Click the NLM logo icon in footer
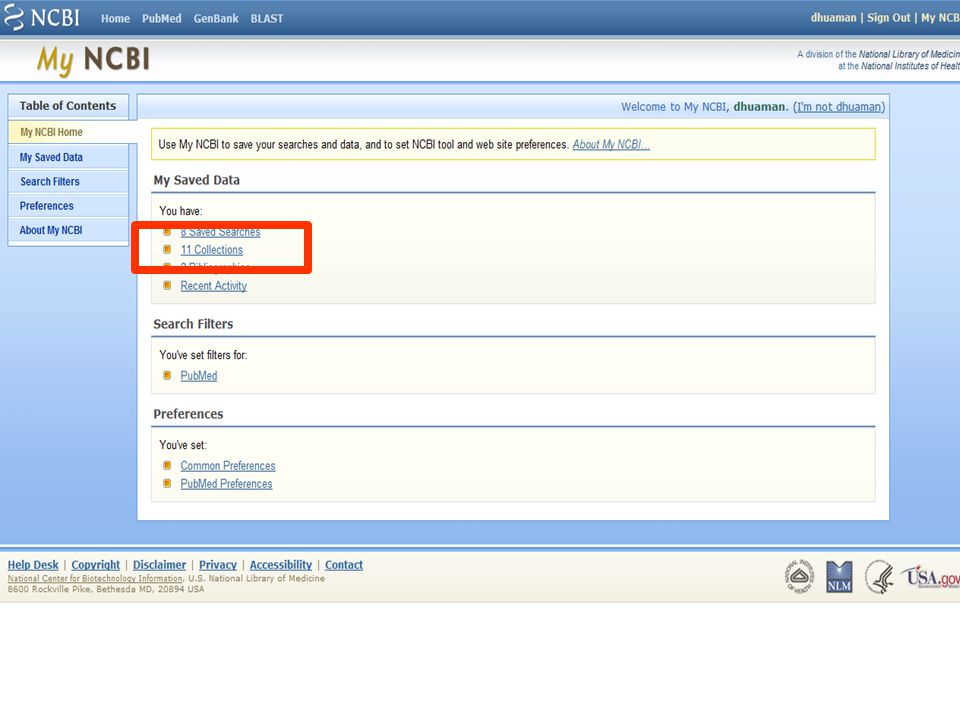The width and height of the screenshot is (960, 720). click(x=839, y=577)
